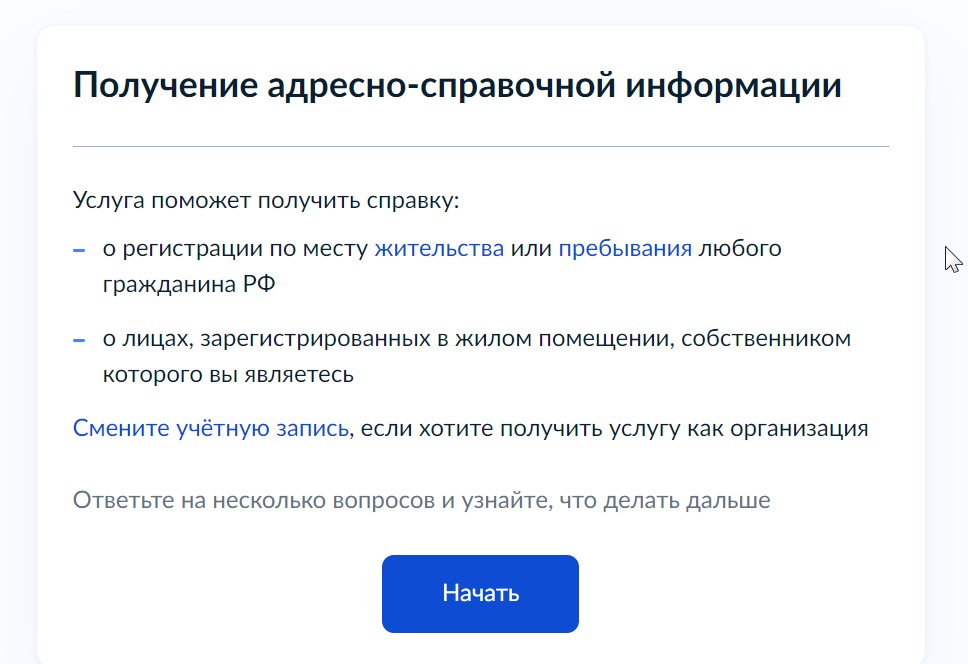The width and height of the screenshot is (968, 664).
Task: Open the жительства link
Action: (439, 248)
